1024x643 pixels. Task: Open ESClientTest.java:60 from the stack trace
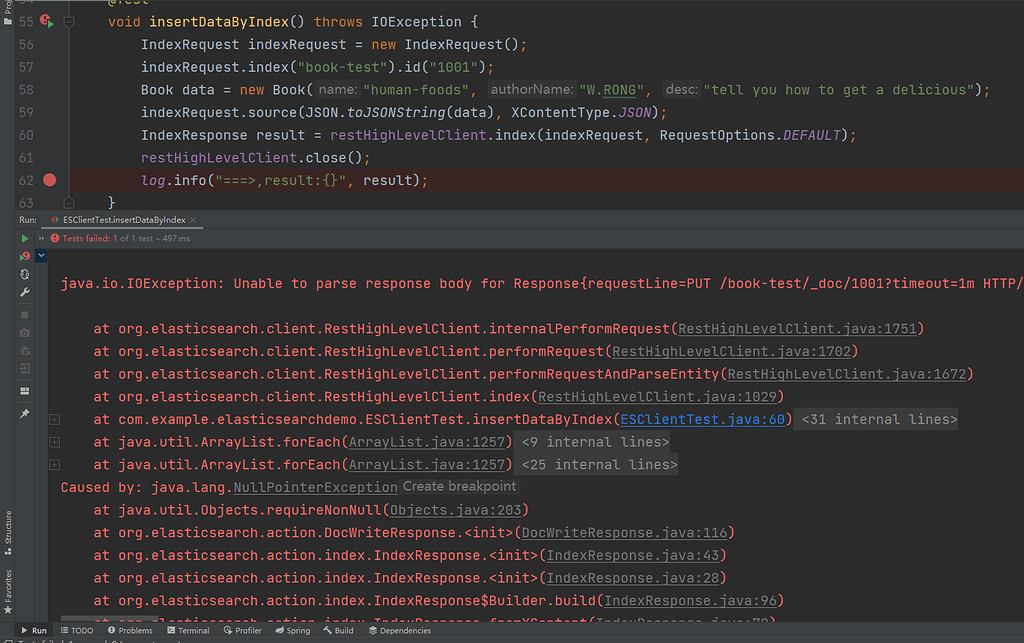(x=703, y=419)
